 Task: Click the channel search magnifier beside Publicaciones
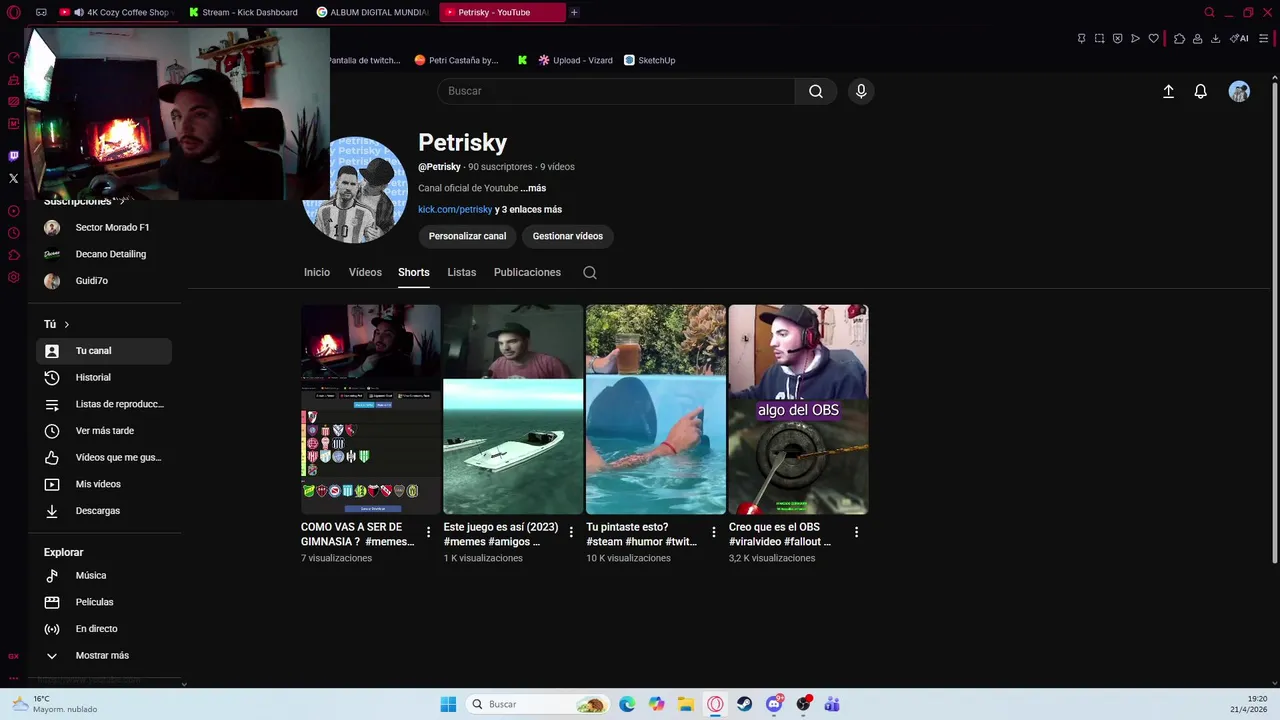590,272
